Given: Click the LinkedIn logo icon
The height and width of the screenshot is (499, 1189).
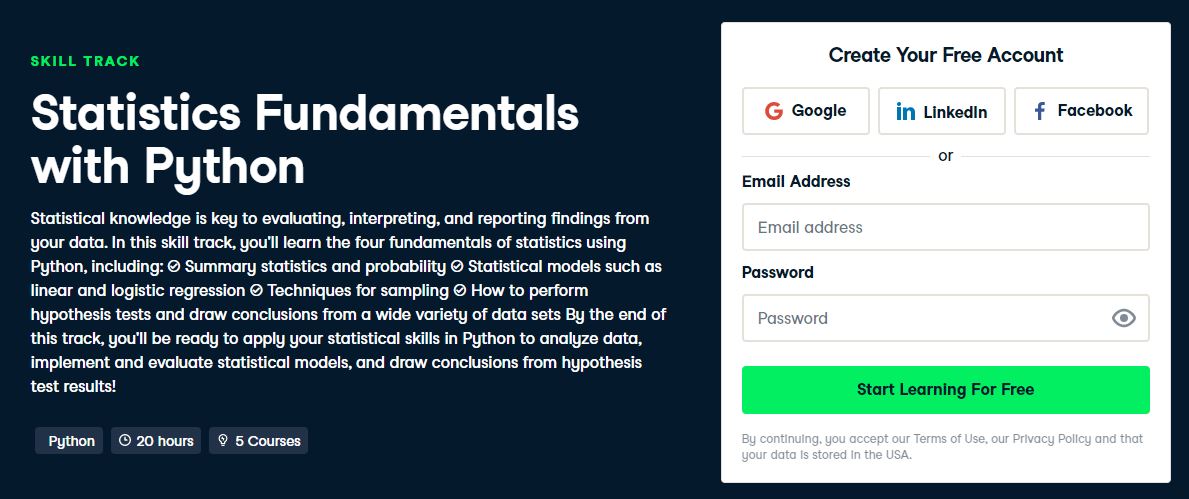Looking at the screenshot, I should pyautogui.click(x=905, y=112).
